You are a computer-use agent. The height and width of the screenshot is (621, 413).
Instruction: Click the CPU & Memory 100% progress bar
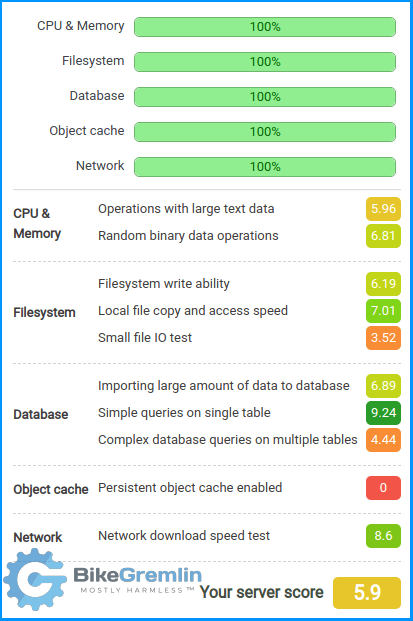(x=265, y=27)
